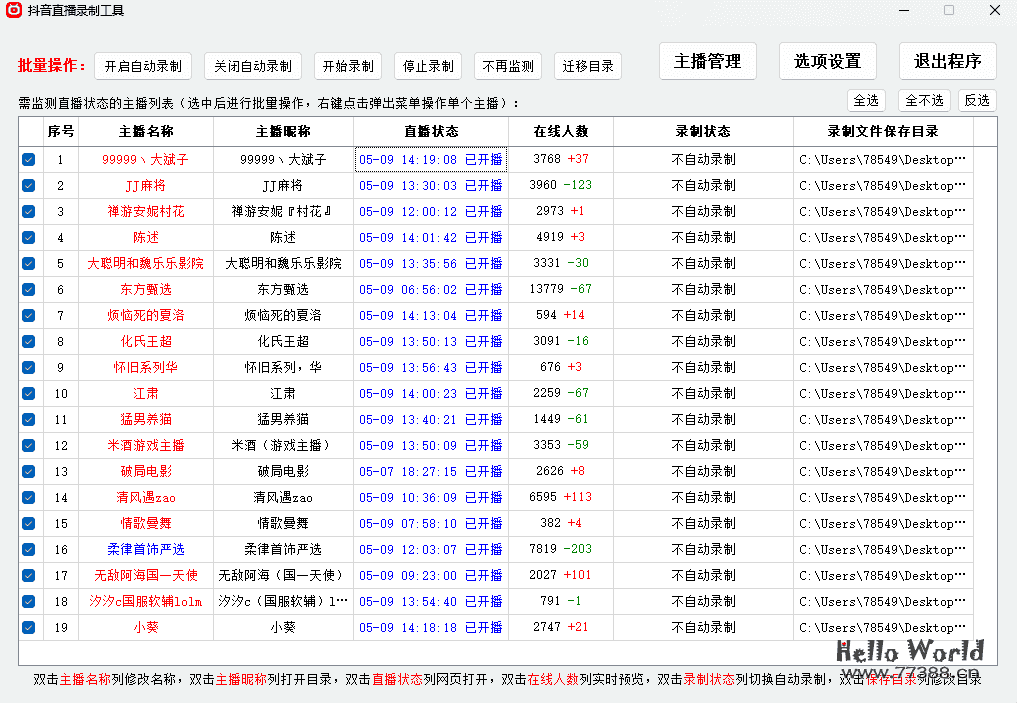Click 开启自动录制 to enable auto recording
This screenshot has width=1017, height=703.
pyautogui.click(x=142, y=66)
